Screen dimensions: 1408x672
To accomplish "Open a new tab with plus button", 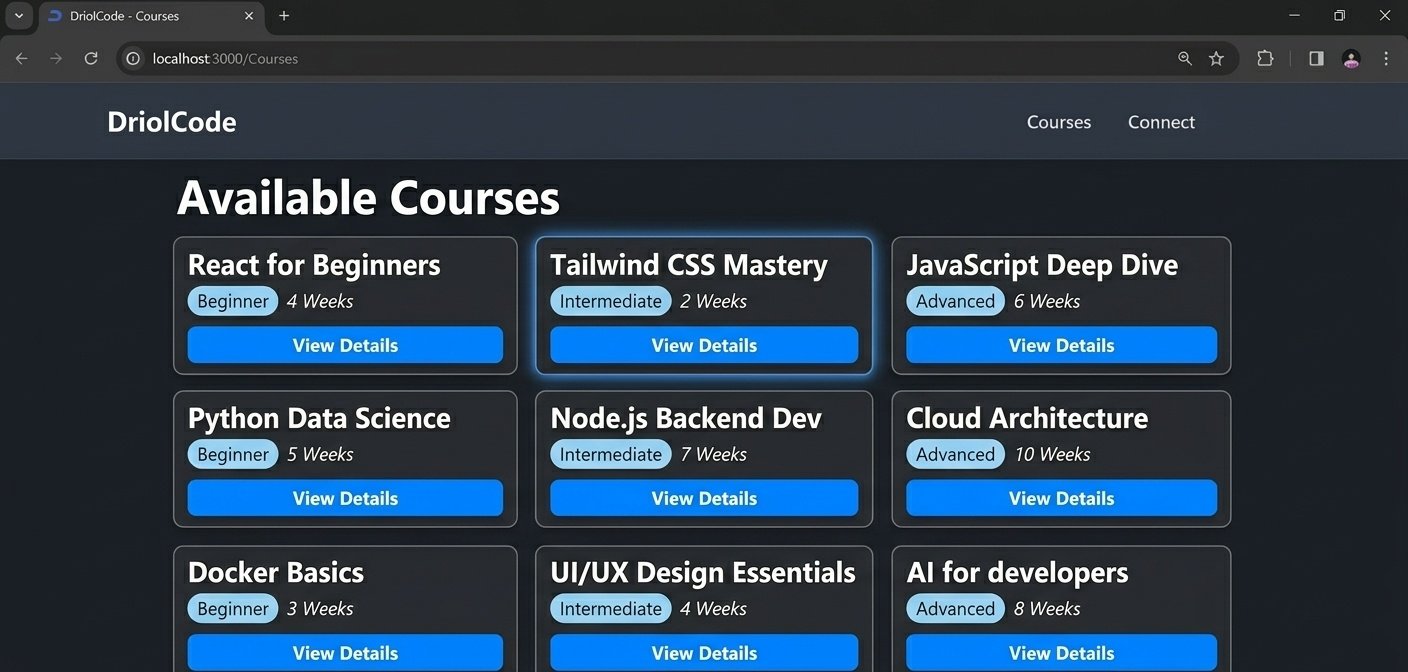I will (284, 16).
